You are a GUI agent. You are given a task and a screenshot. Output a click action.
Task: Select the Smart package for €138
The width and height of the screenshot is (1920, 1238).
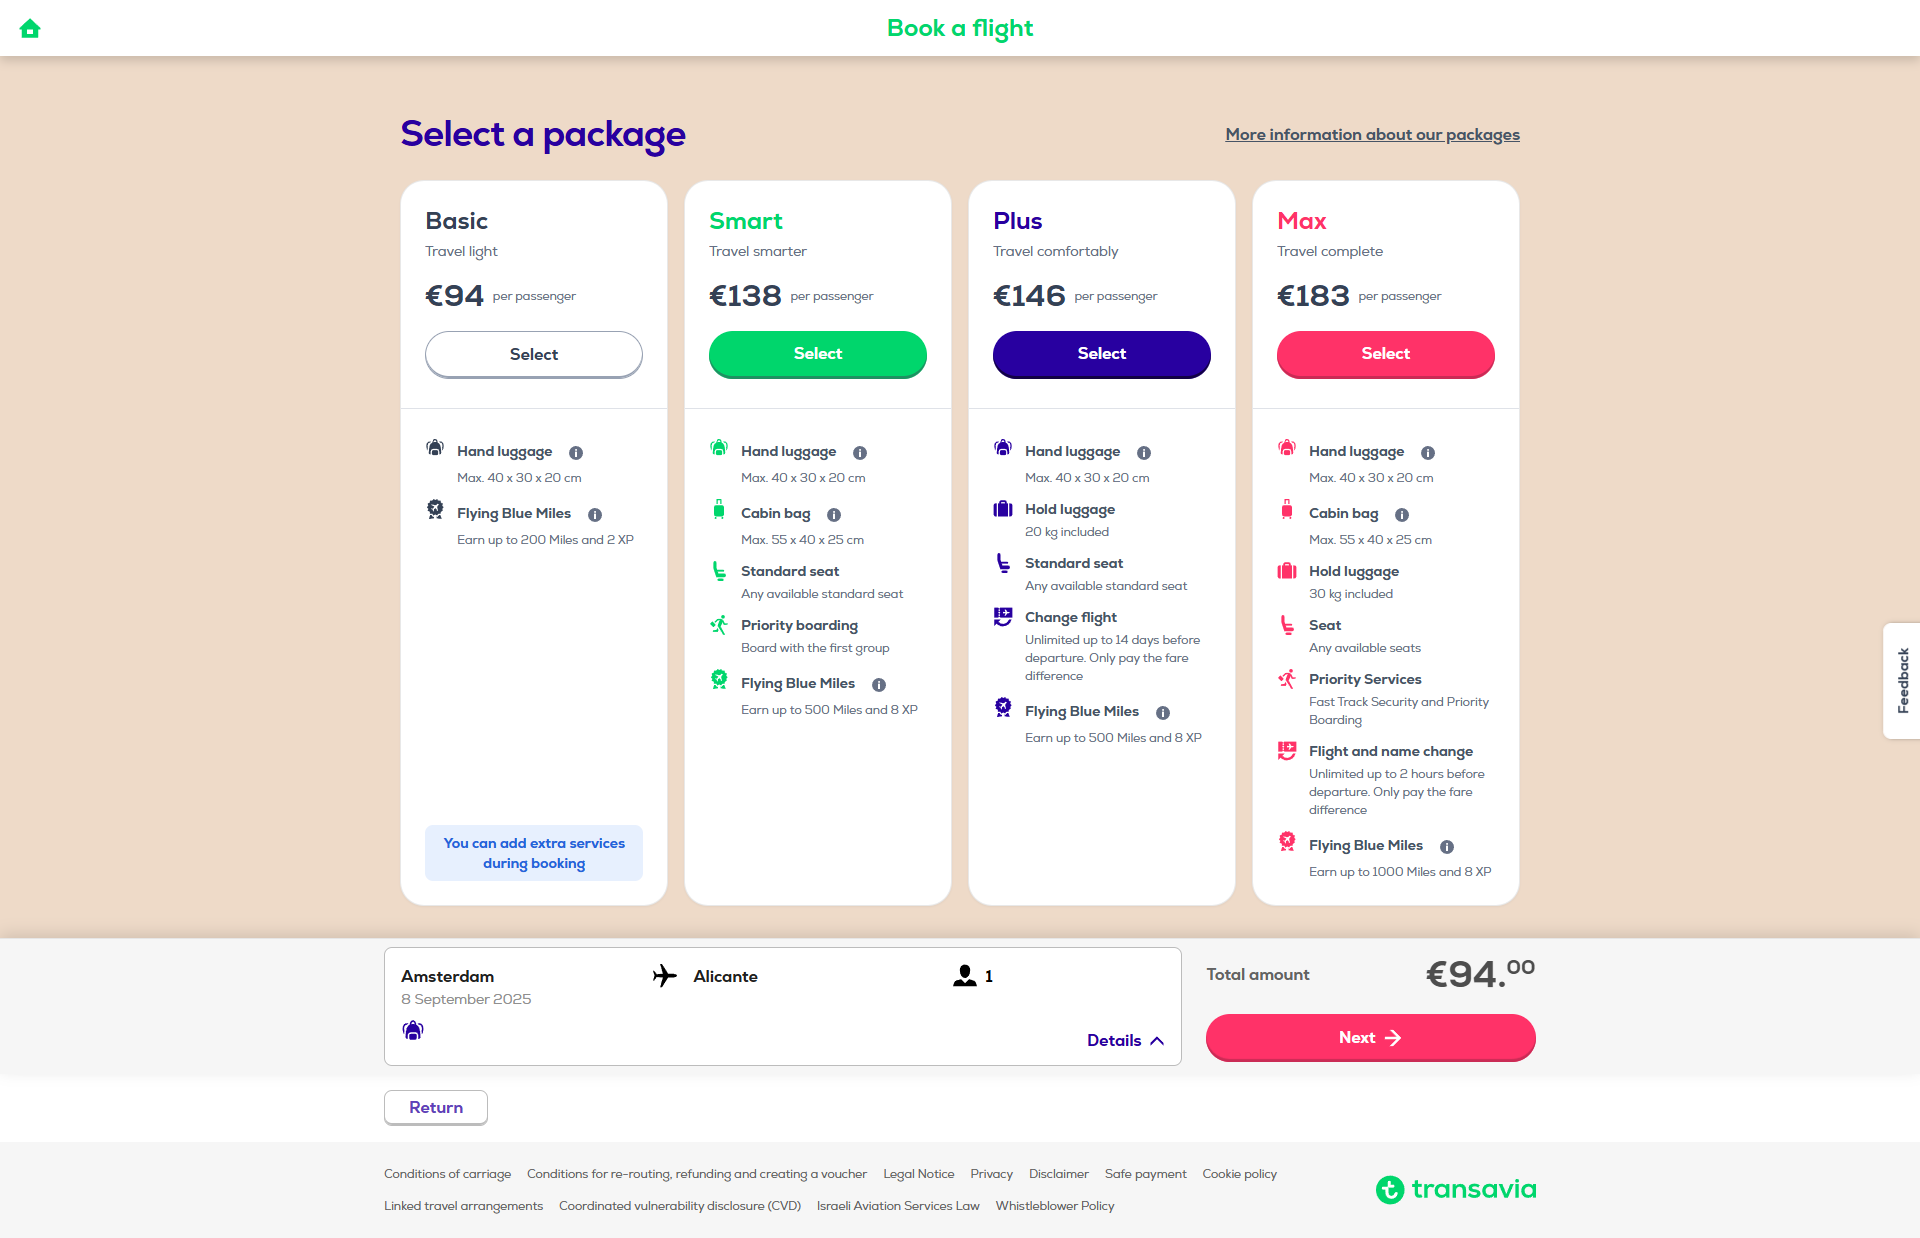coord(818,354)
